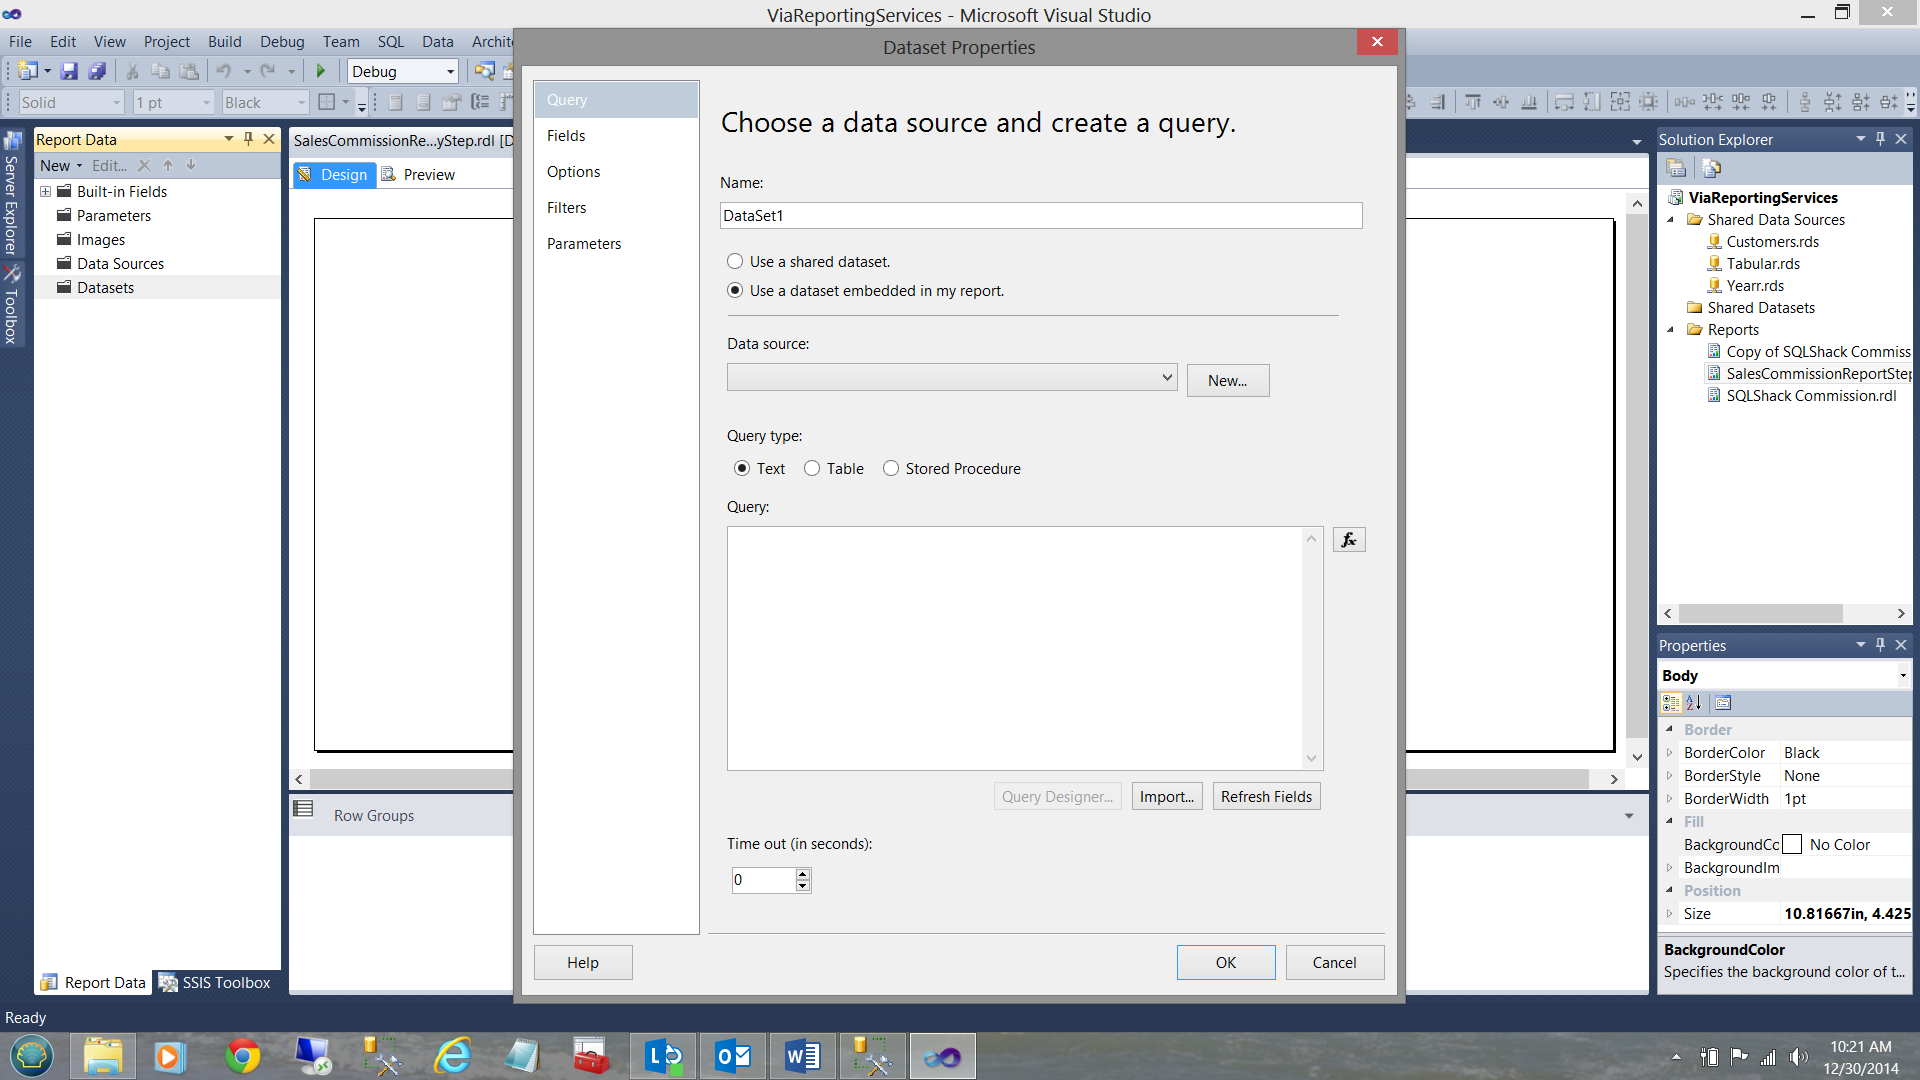Open the Debug configuration dropdown

tap(450, 72)
